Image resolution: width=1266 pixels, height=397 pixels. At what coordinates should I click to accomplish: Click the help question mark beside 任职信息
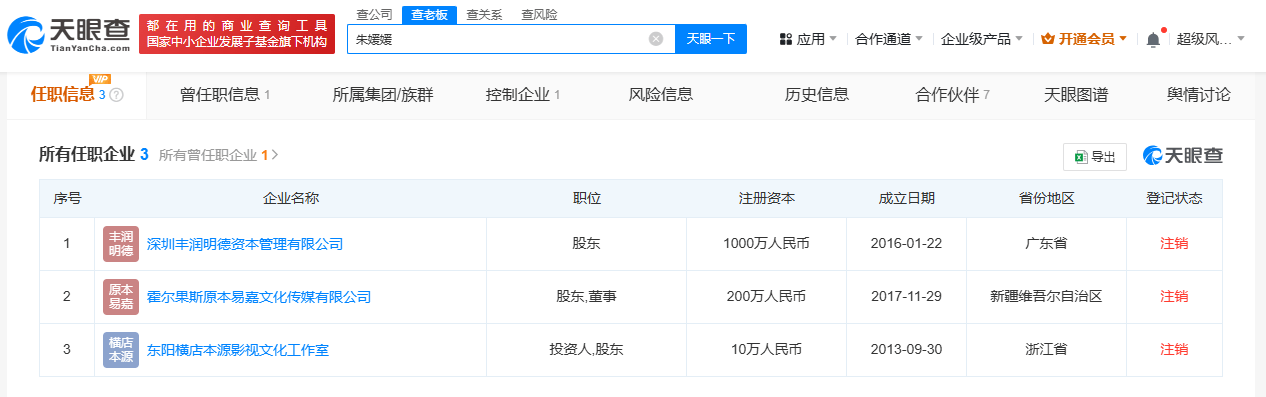117,95
